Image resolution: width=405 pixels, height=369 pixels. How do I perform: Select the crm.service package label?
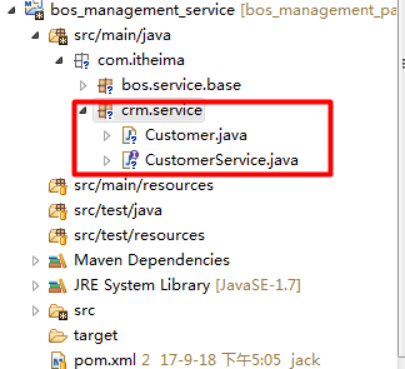(x=162, y=110)
